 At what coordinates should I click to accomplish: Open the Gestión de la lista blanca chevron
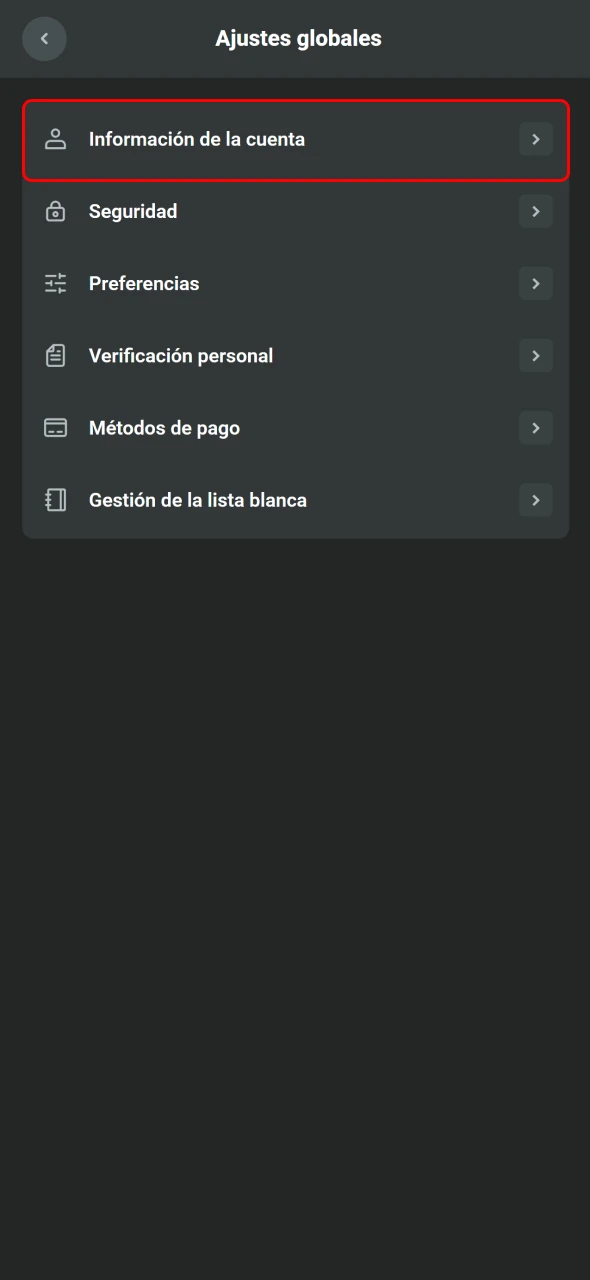[536, 499]
